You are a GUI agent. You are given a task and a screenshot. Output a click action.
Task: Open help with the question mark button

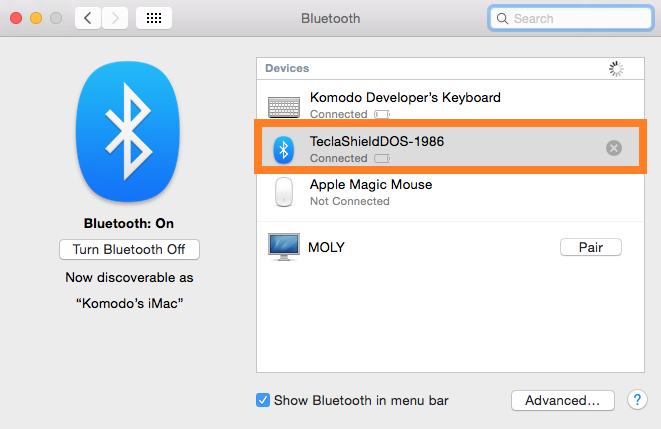coord(637,400)
